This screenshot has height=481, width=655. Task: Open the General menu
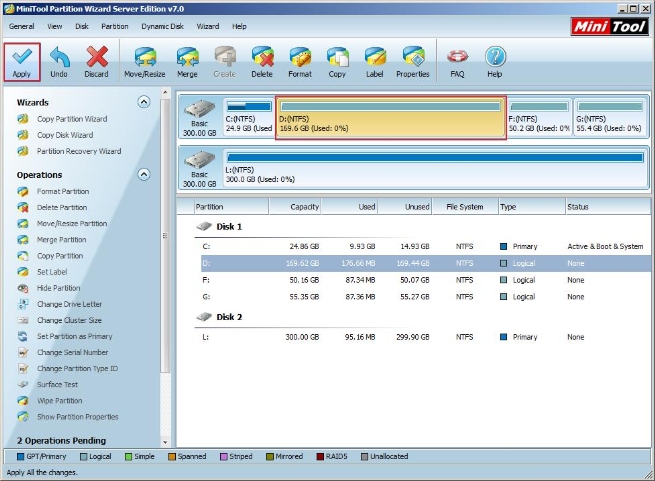tap(22, 26)
